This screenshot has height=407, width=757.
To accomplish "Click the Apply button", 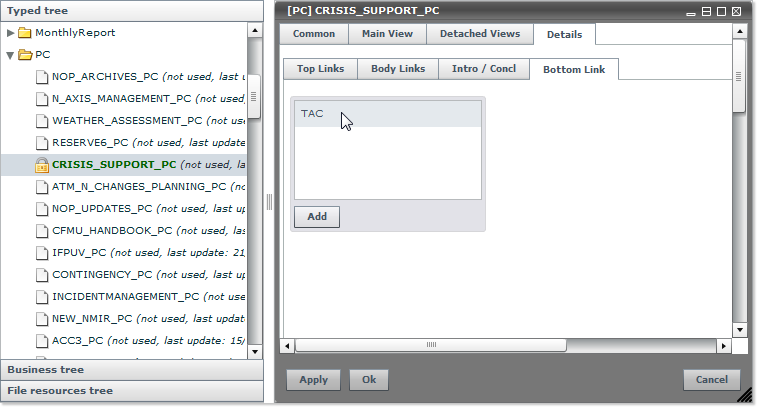I will pos(313,380).
